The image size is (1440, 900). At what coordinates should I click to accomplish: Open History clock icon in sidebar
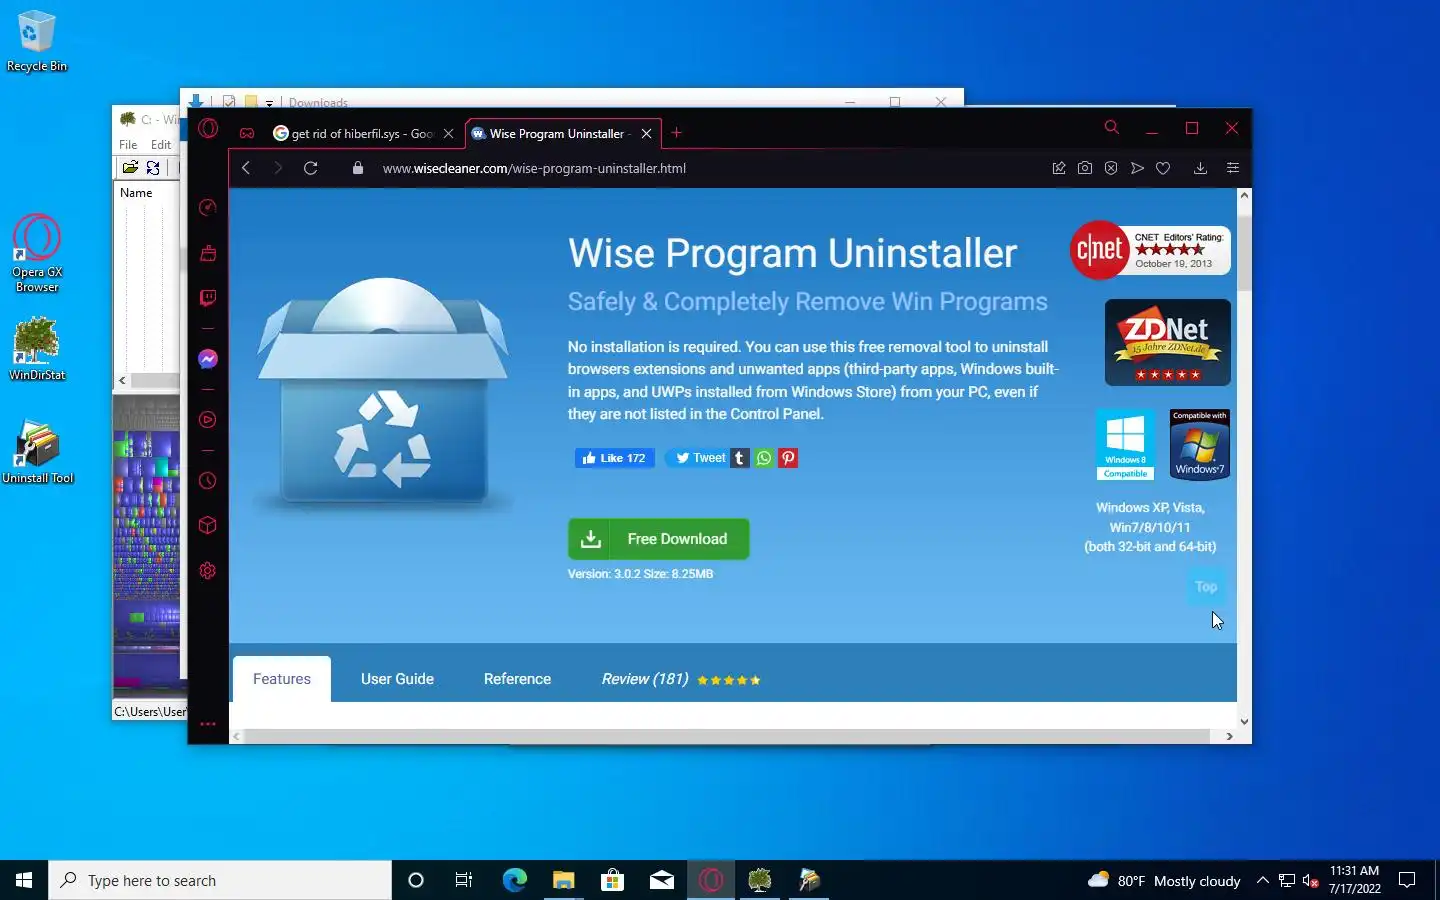click(x=208, y=481)
